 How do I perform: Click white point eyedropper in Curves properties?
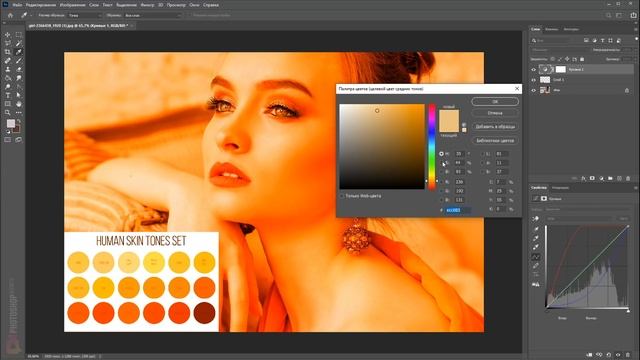536,247
